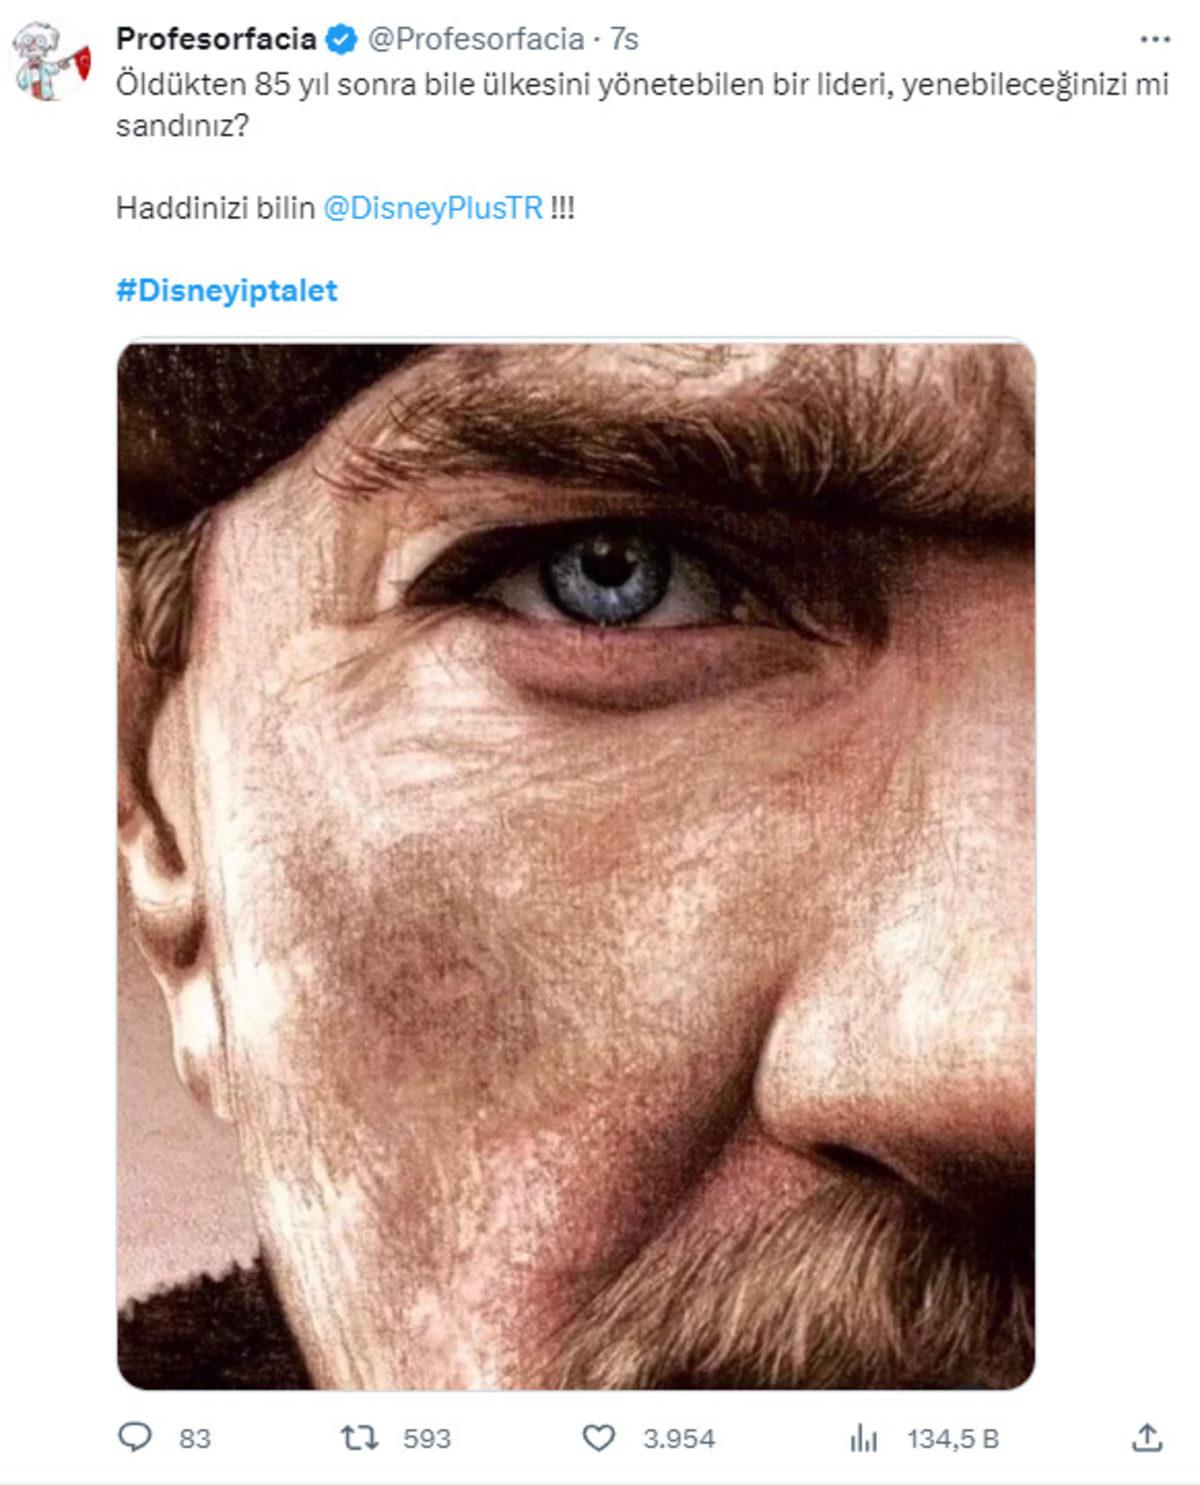
Task: Toggle bookmark via the share menu icon
Action: point(1149,1437)
